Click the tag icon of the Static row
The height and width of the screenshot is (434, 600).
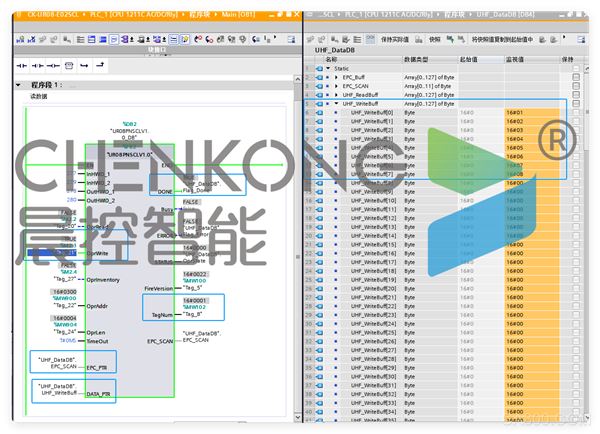[319, 69]
